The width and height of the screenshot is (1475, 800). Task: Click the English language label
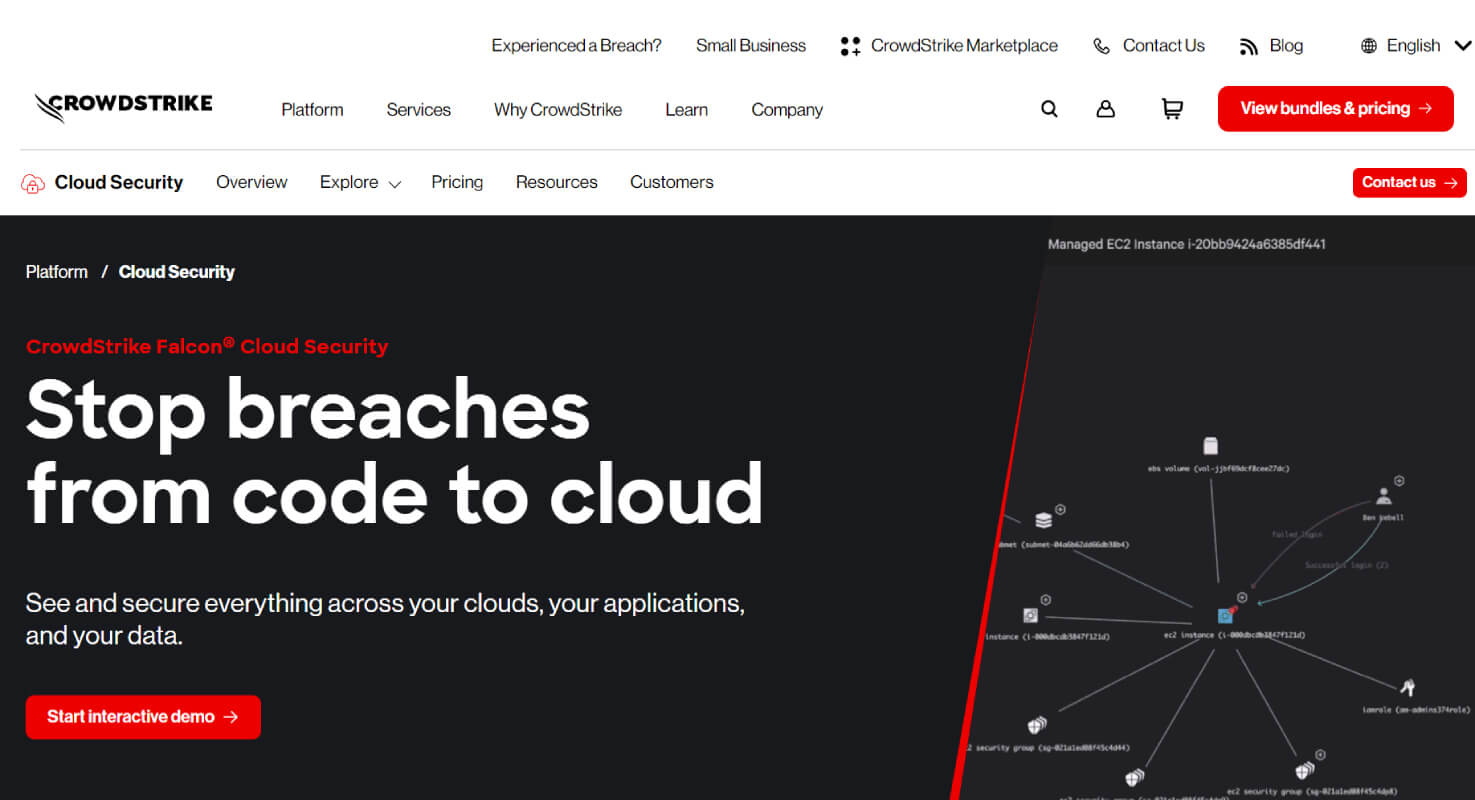(x=1413, y=46)
